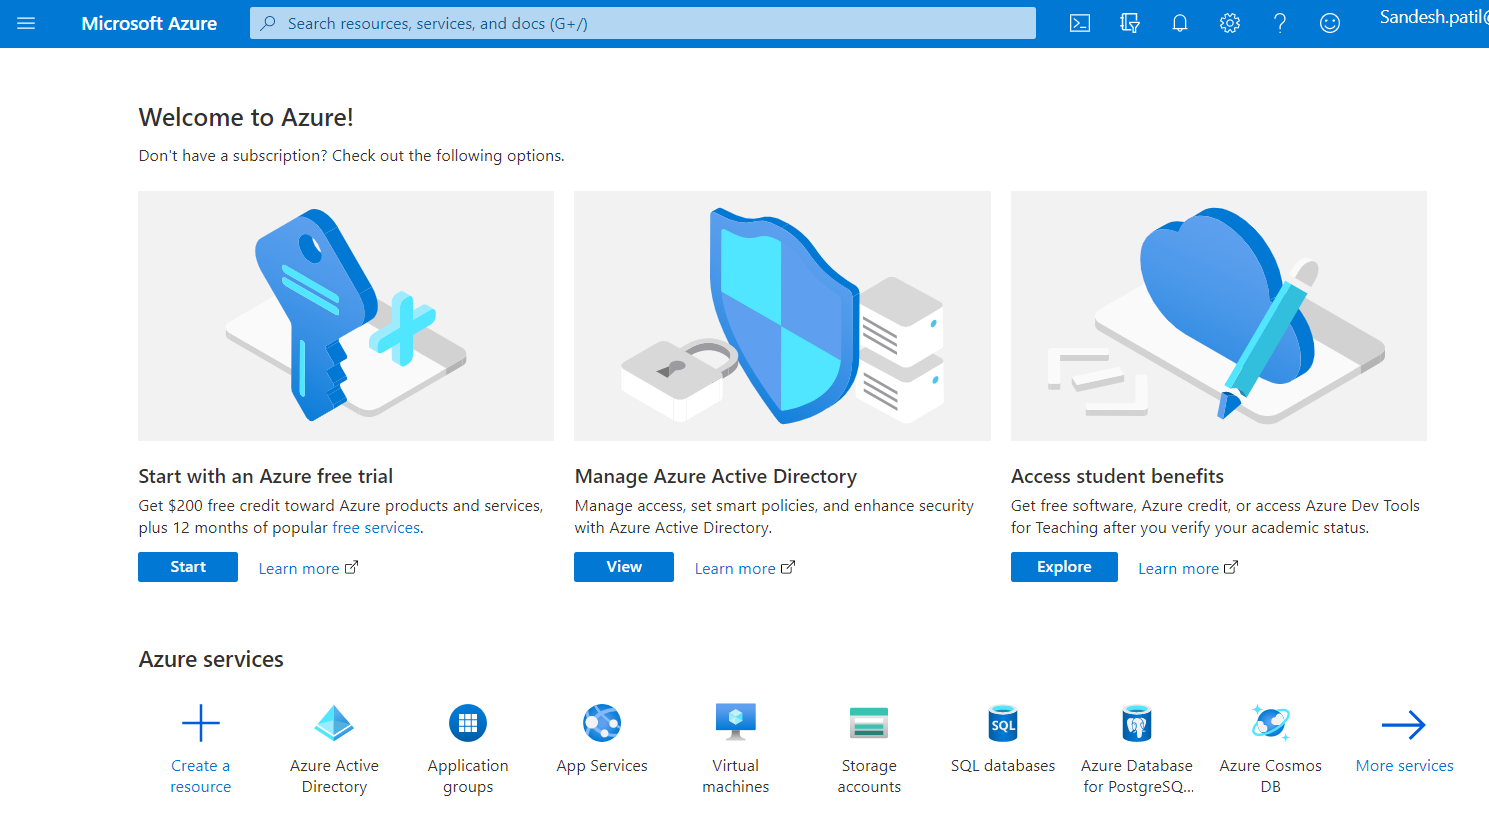Click the Active Directory shield illustration
Screen dimensions: 1489x833
(x=782, y=316)
